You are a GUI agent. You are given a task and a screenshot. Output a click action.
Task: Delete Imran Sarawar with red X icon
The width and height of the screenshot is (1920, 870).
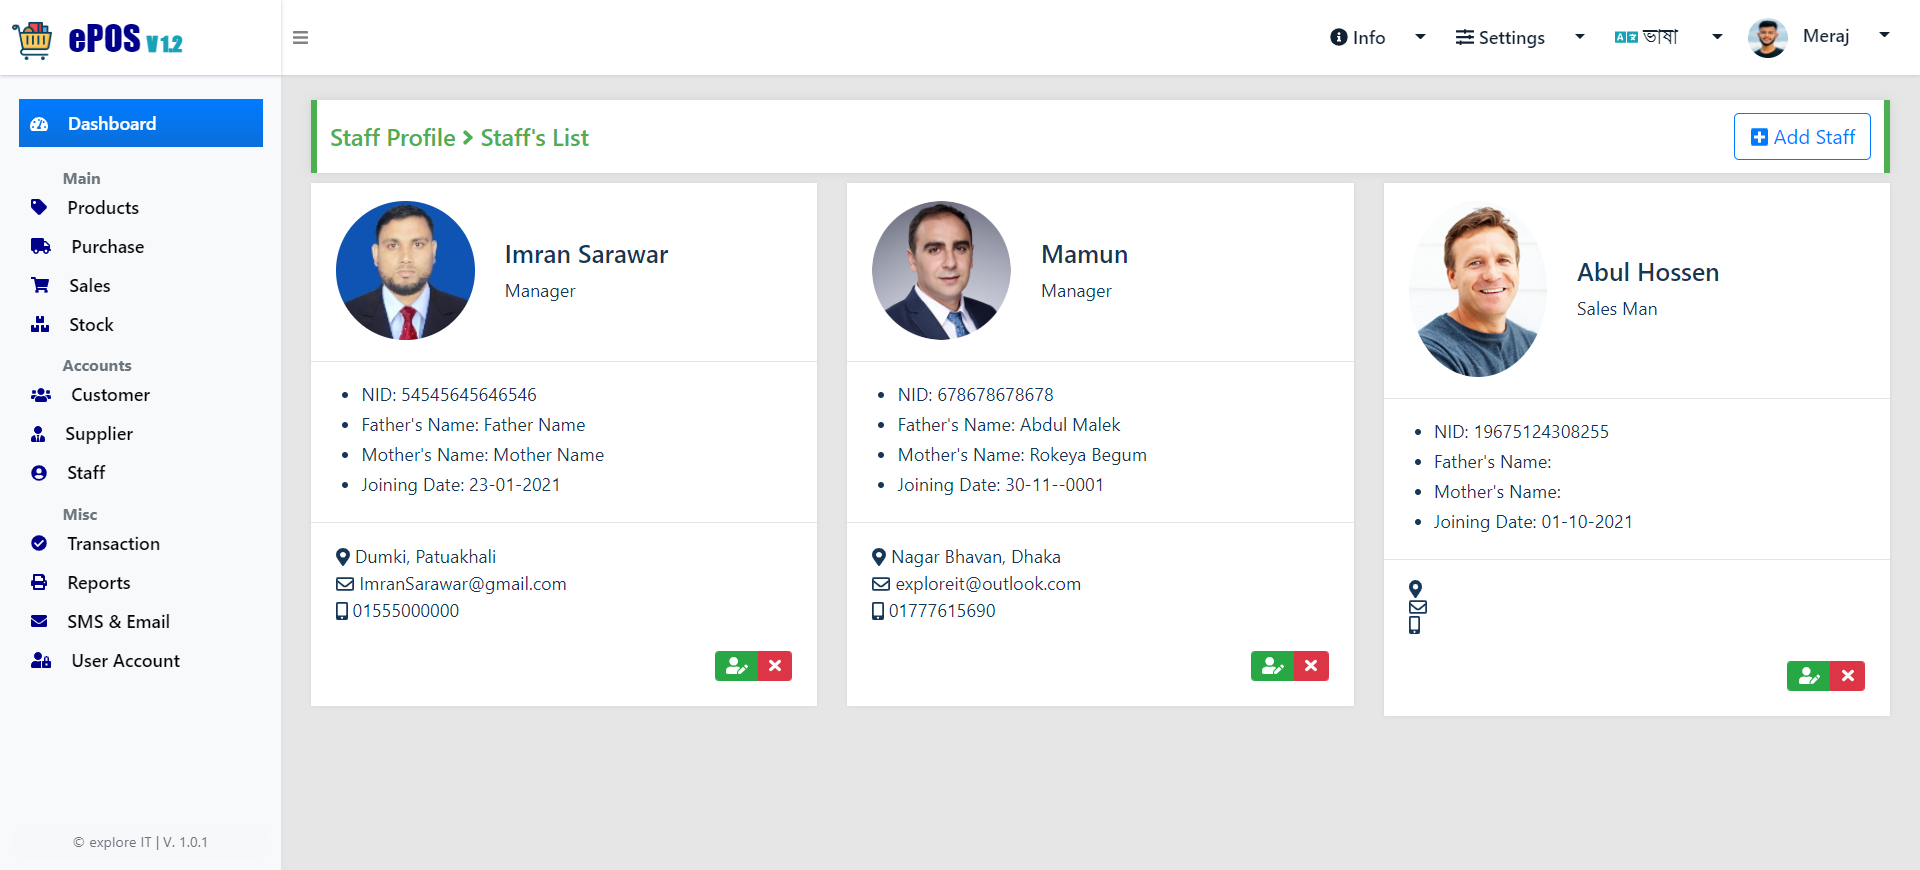click(775, 666)
